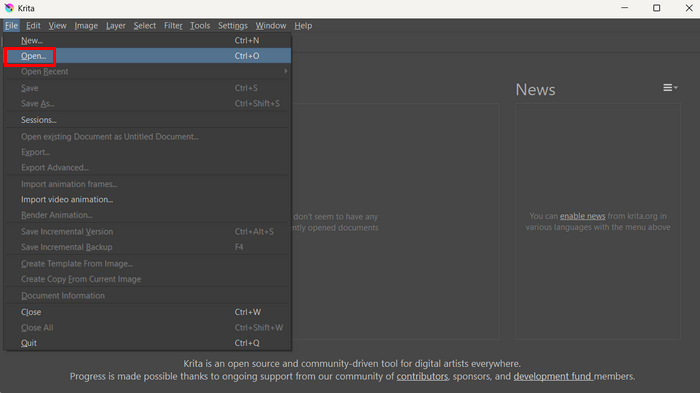Open the Help menu
700x393 pixels.
click(303, 25)
